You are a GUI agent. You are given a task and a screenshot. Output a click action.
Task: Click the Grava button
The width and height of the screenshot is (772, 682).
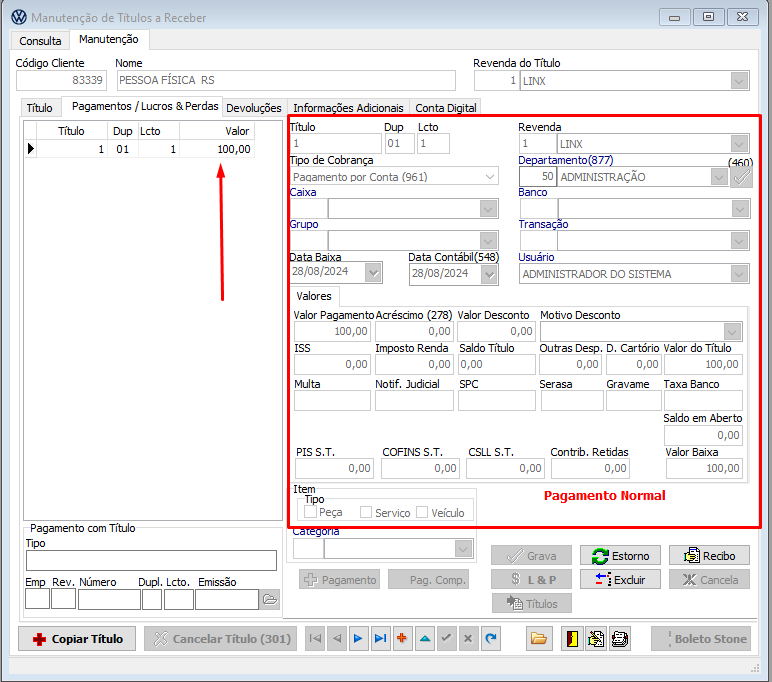click(531, 556)
